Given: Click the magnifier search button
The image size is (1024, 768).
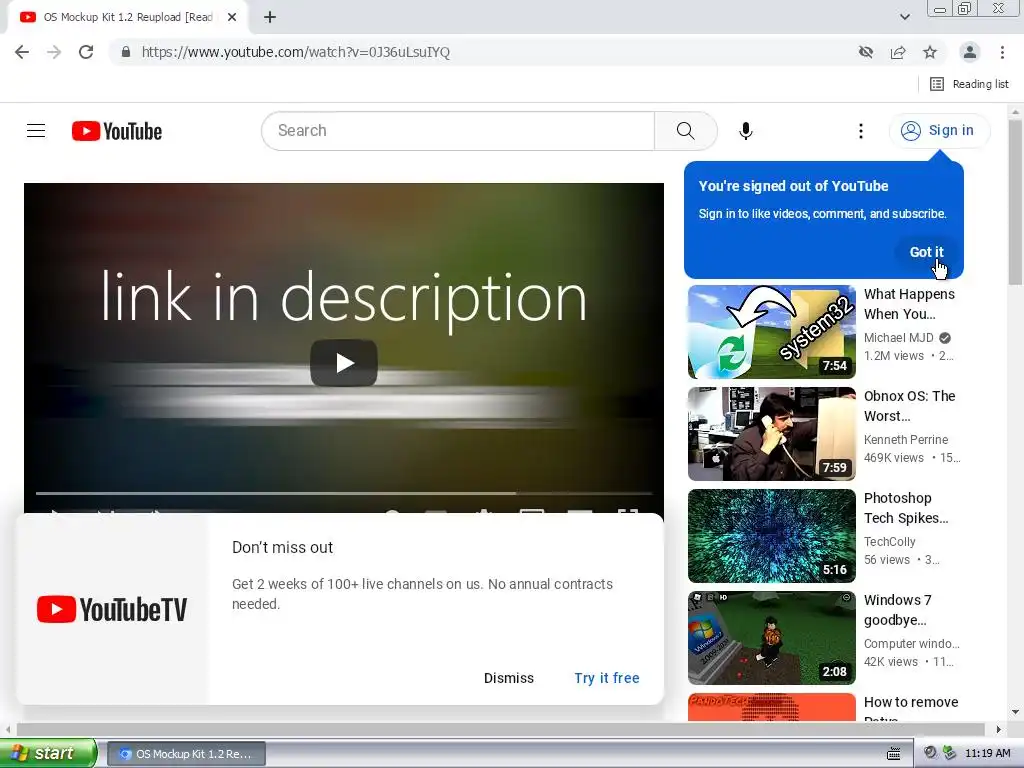Looking at the screenshot, I should pyautogui.click(x=686, y=131).
